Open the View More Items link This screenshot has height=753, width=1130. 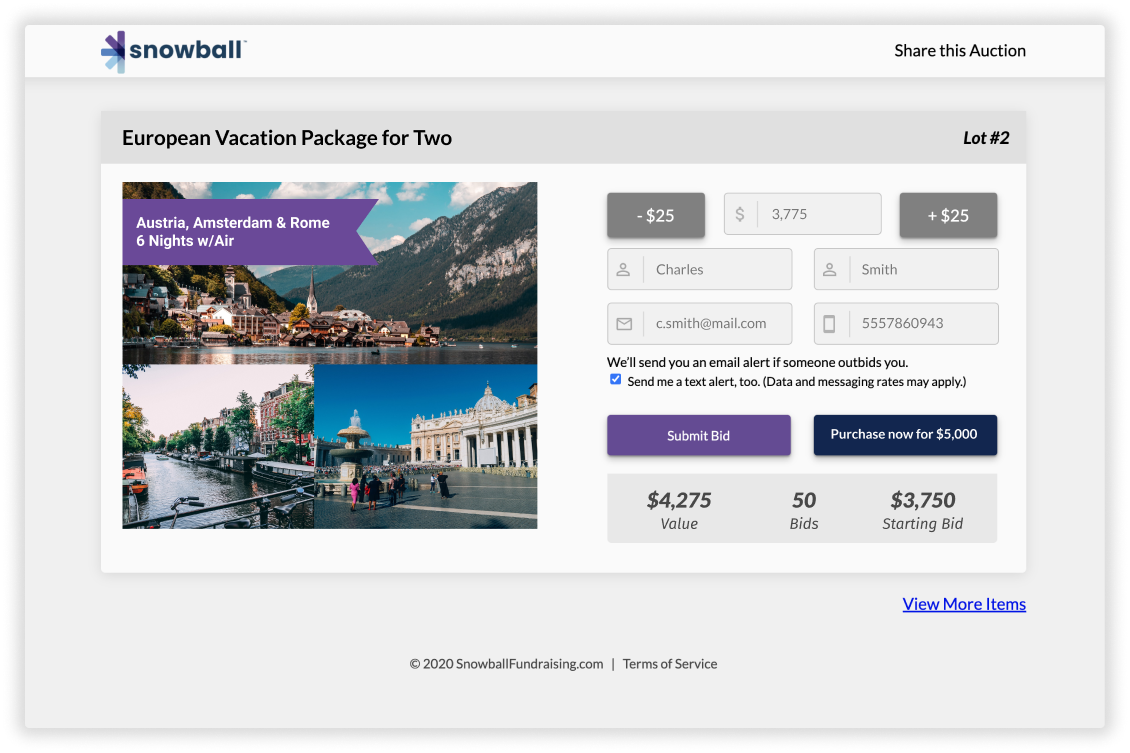(964, 604)
